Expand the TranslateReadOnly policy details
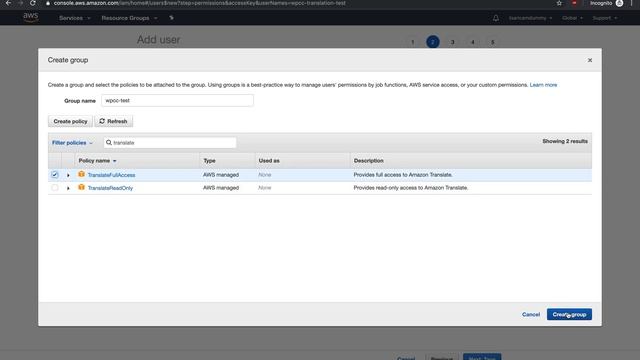The height and width of the screenshot is (360, 640). click(x=68, y=188)
